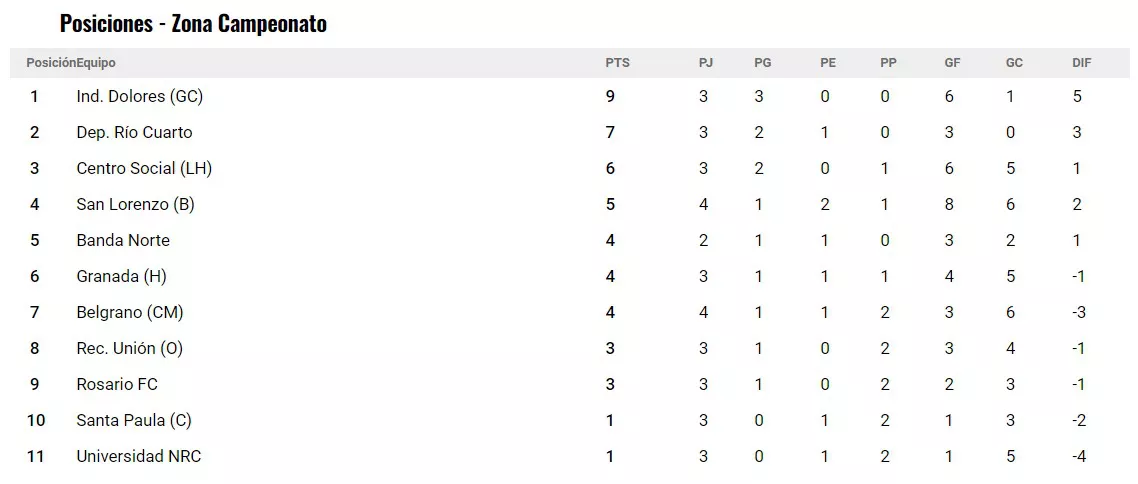Select the PP column header
The height and width of the screenshot is (484, 1138).
click(x=888, y=63)
